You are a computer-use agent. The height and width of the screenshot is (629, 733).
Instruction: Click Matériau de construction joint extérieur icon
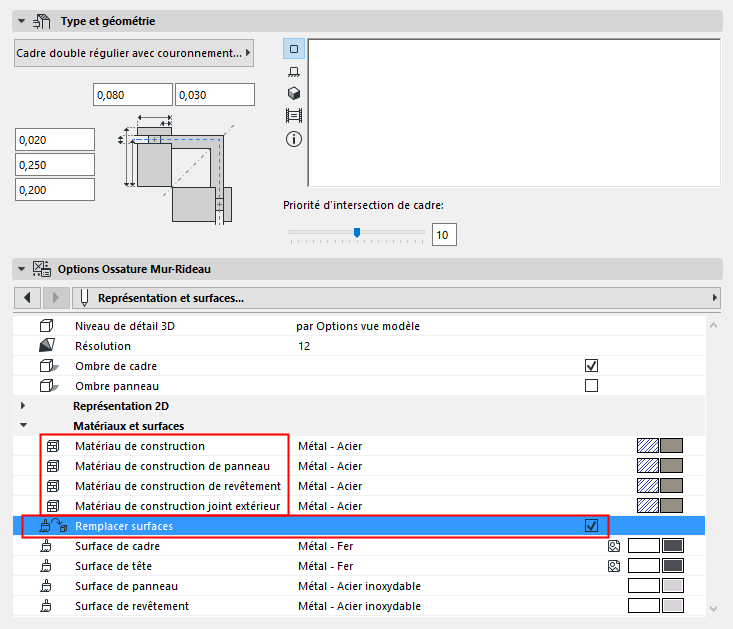53,506
